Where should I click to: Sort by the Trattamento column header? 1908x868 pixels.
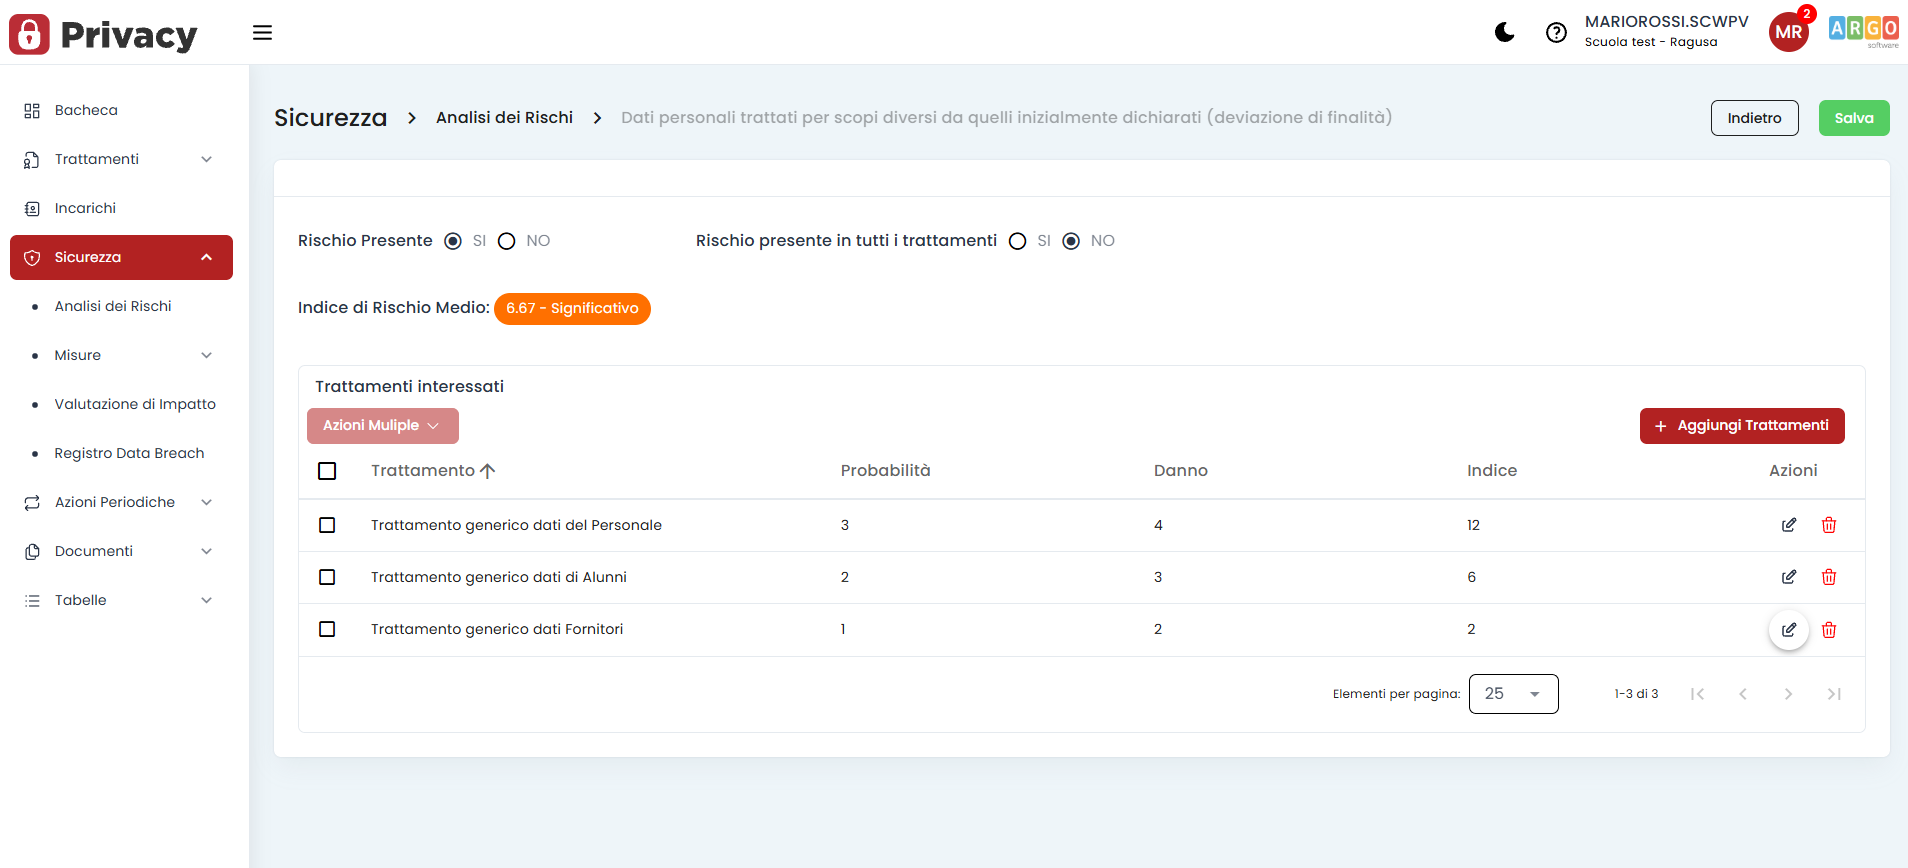423,471
